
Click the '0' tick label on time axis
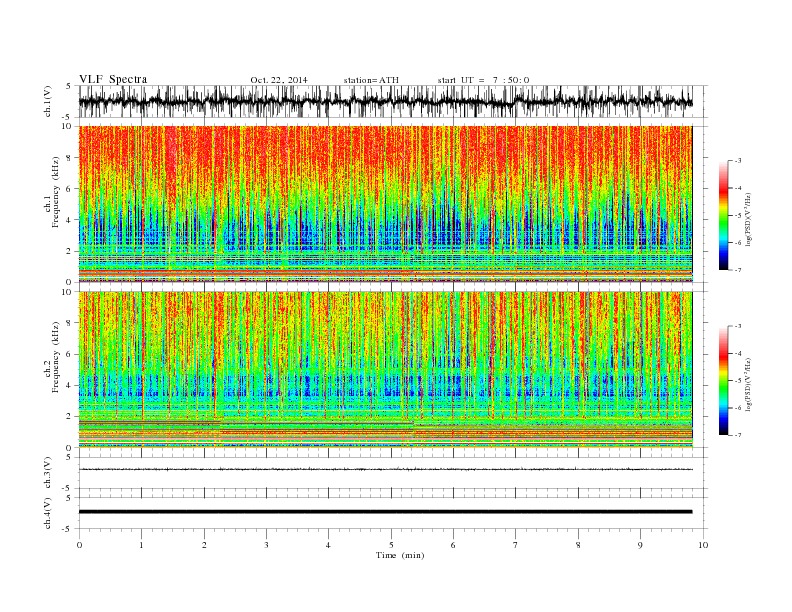79,545
